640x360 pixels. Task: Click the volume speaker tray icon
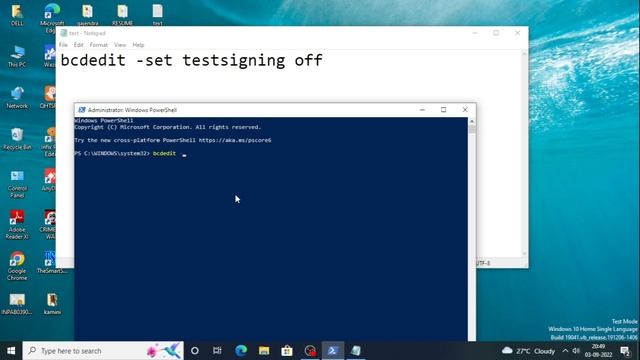tap(576, 351)
